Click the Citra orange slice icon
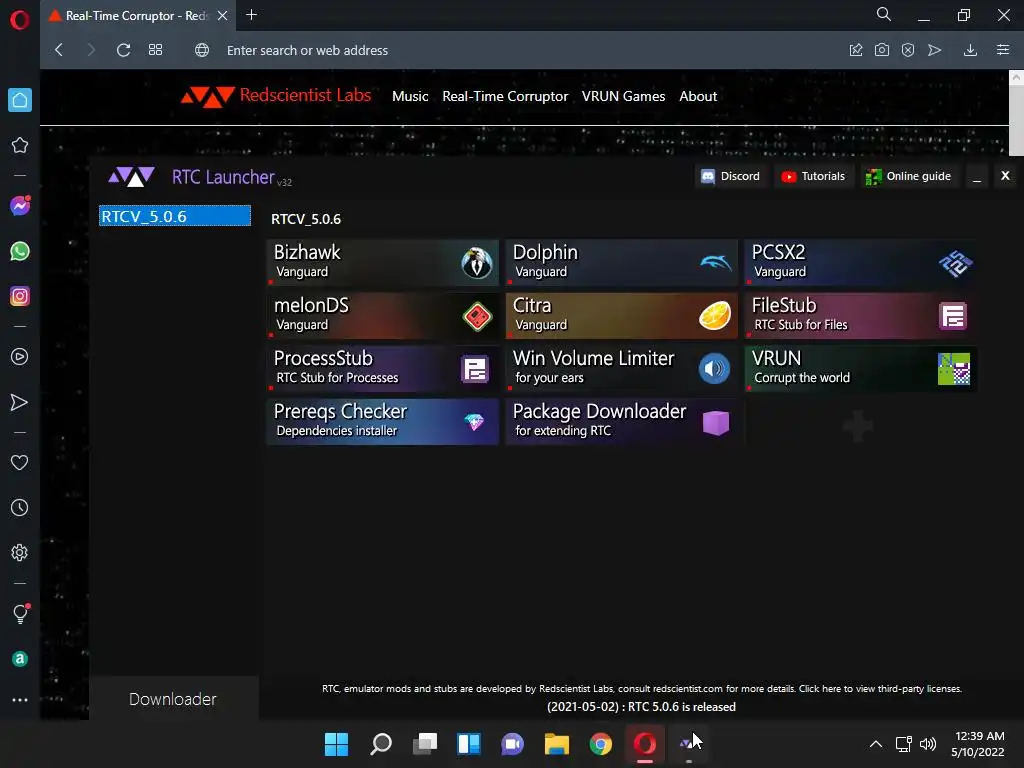This screenshot has height=768, width=1024. (x=715, y=316)
